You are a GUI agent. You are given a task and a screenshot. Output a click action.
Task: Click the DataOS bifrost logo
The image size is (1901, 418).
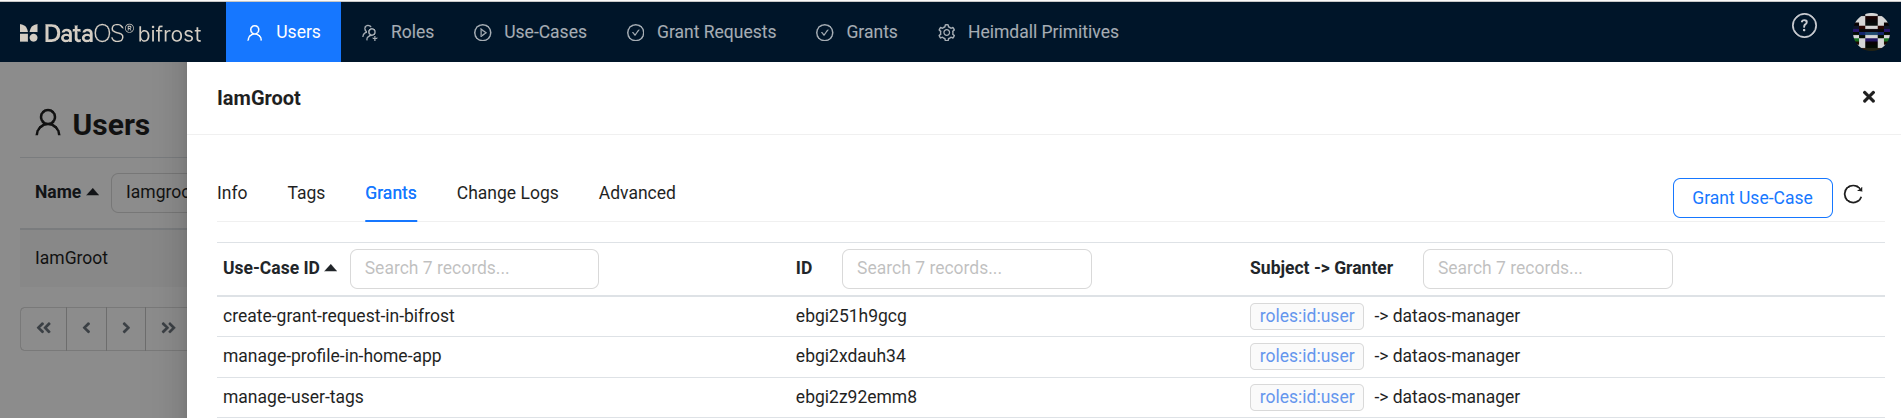pyautogui.click(x=110, y=33)
